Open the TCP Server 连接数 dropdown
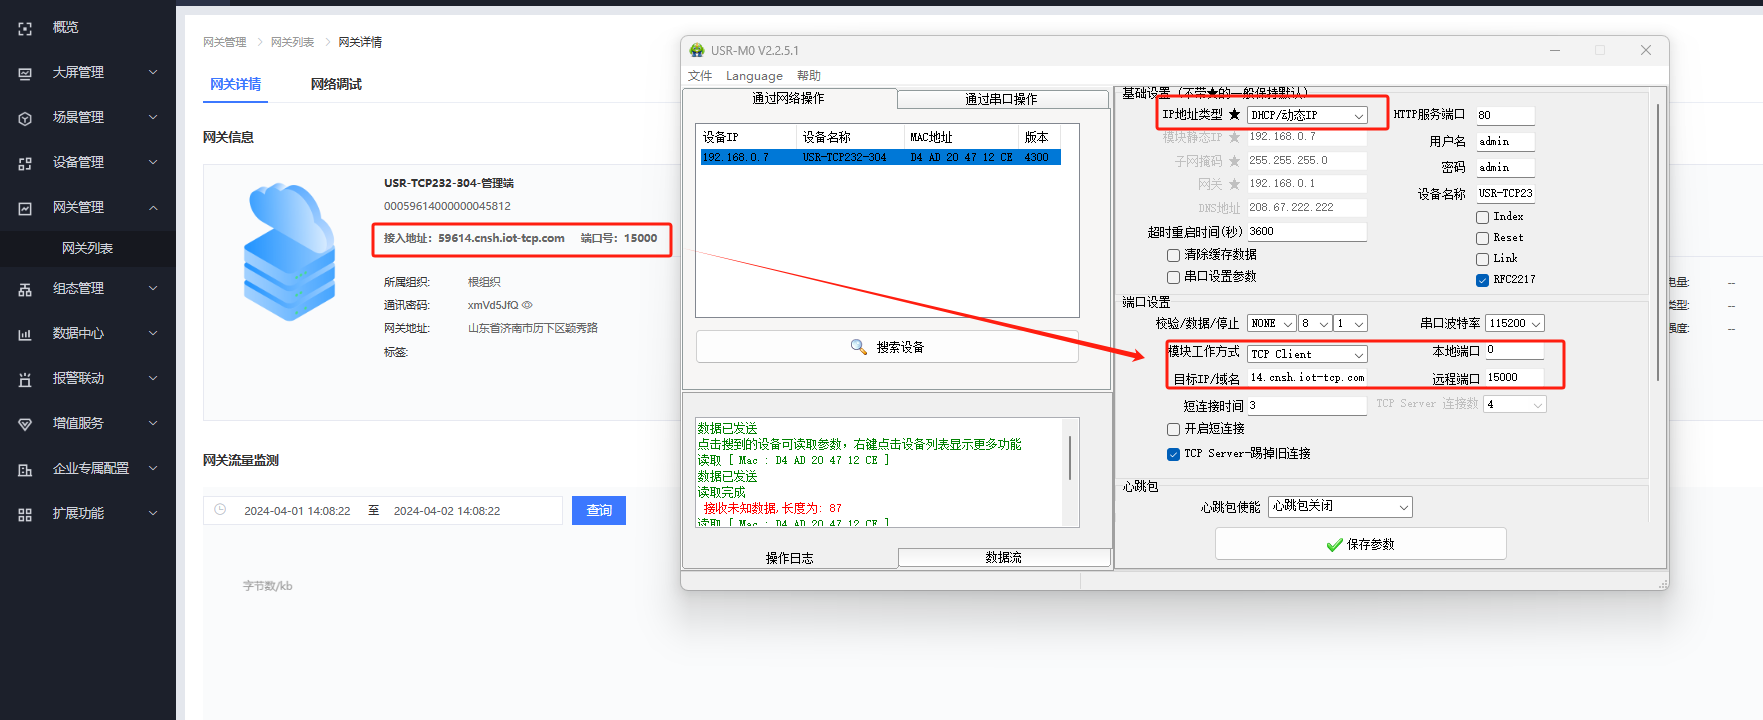Screen dimensions: 1763x720 click(1515, 404)
